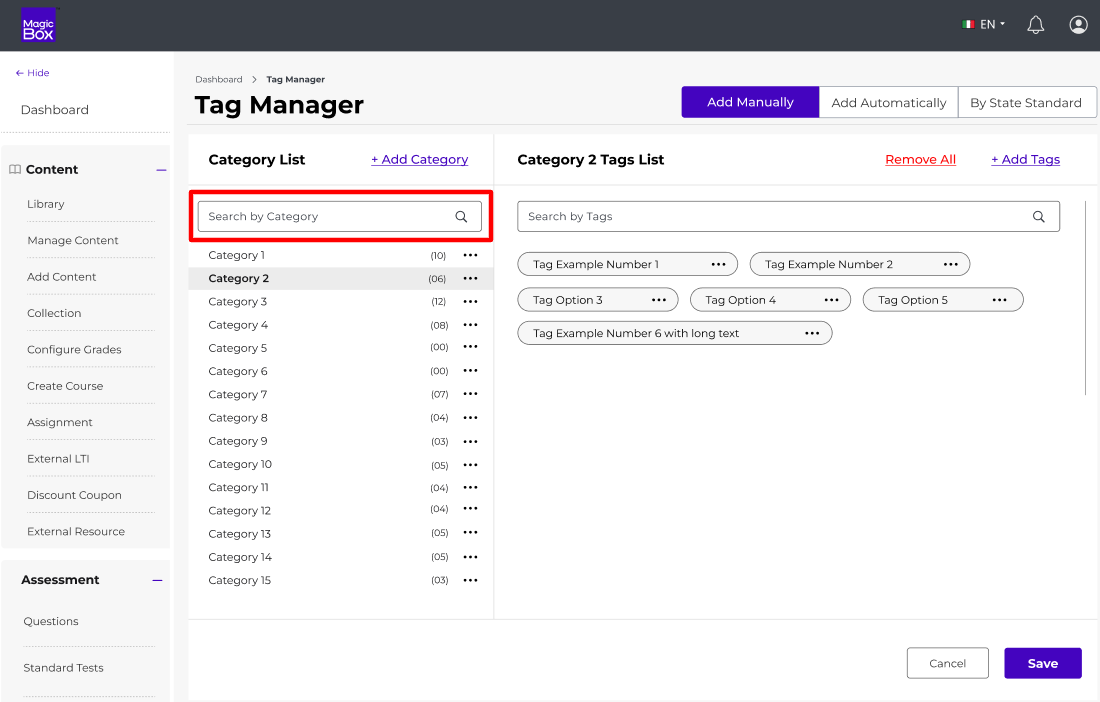This screenshot has width=1100, height=702.
Task: Open more options for Category 14
Action: (x=470, y=557)
